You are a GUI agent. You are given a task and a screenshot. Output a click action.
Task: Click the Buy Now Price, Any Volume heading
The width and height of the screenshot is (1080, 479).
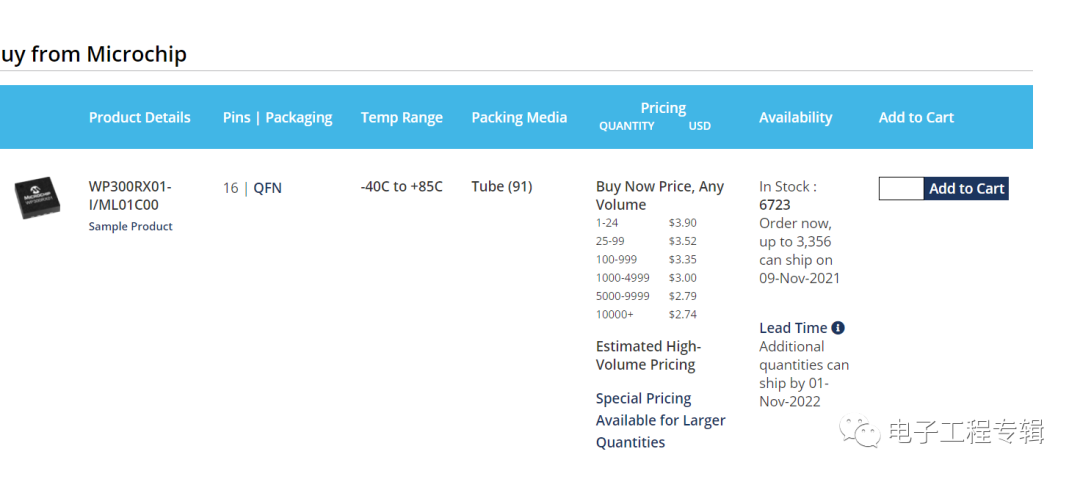pyautogui.click(x=660, y=196)
